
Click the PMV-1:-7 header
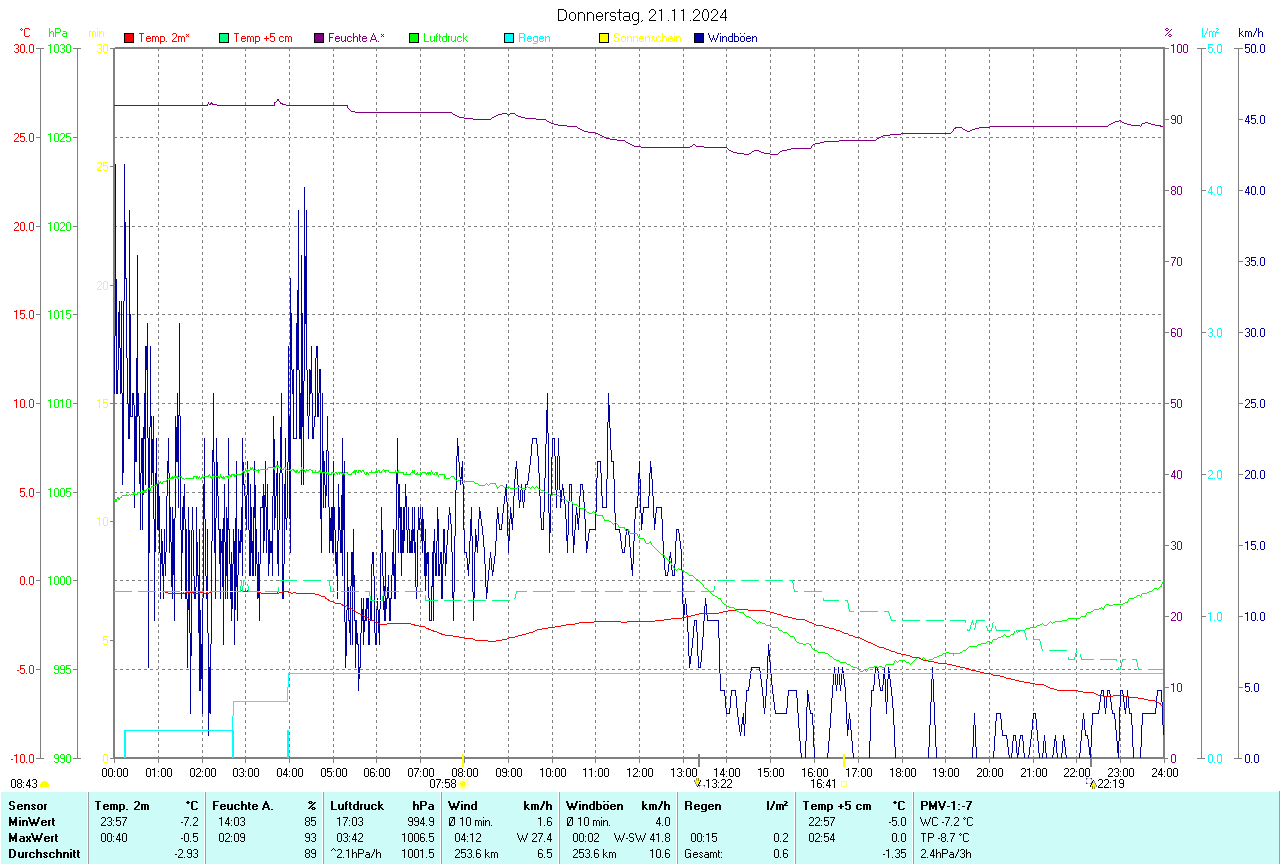pyautogui.click(x=946, y=805)
